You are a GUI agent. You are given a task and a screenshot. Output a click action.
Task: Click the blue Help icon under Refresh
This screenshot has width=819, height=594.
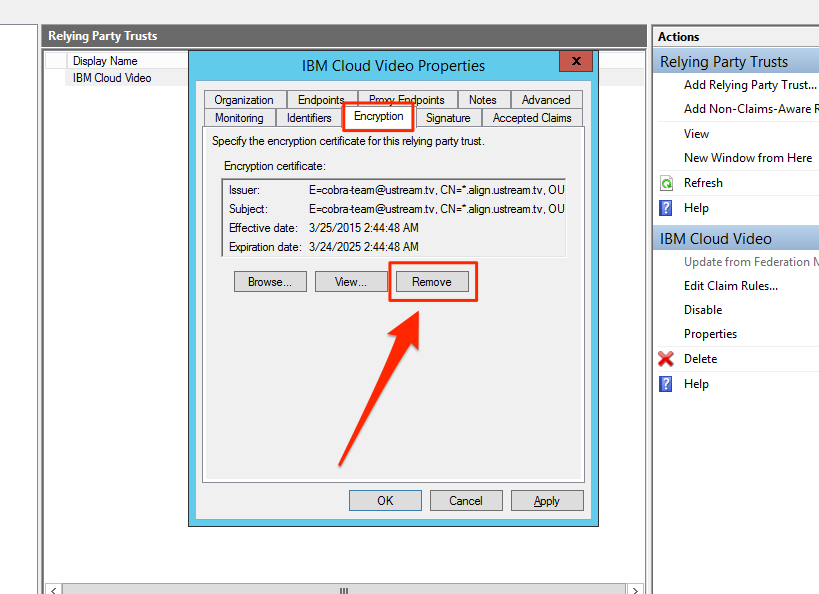[666, 208]
